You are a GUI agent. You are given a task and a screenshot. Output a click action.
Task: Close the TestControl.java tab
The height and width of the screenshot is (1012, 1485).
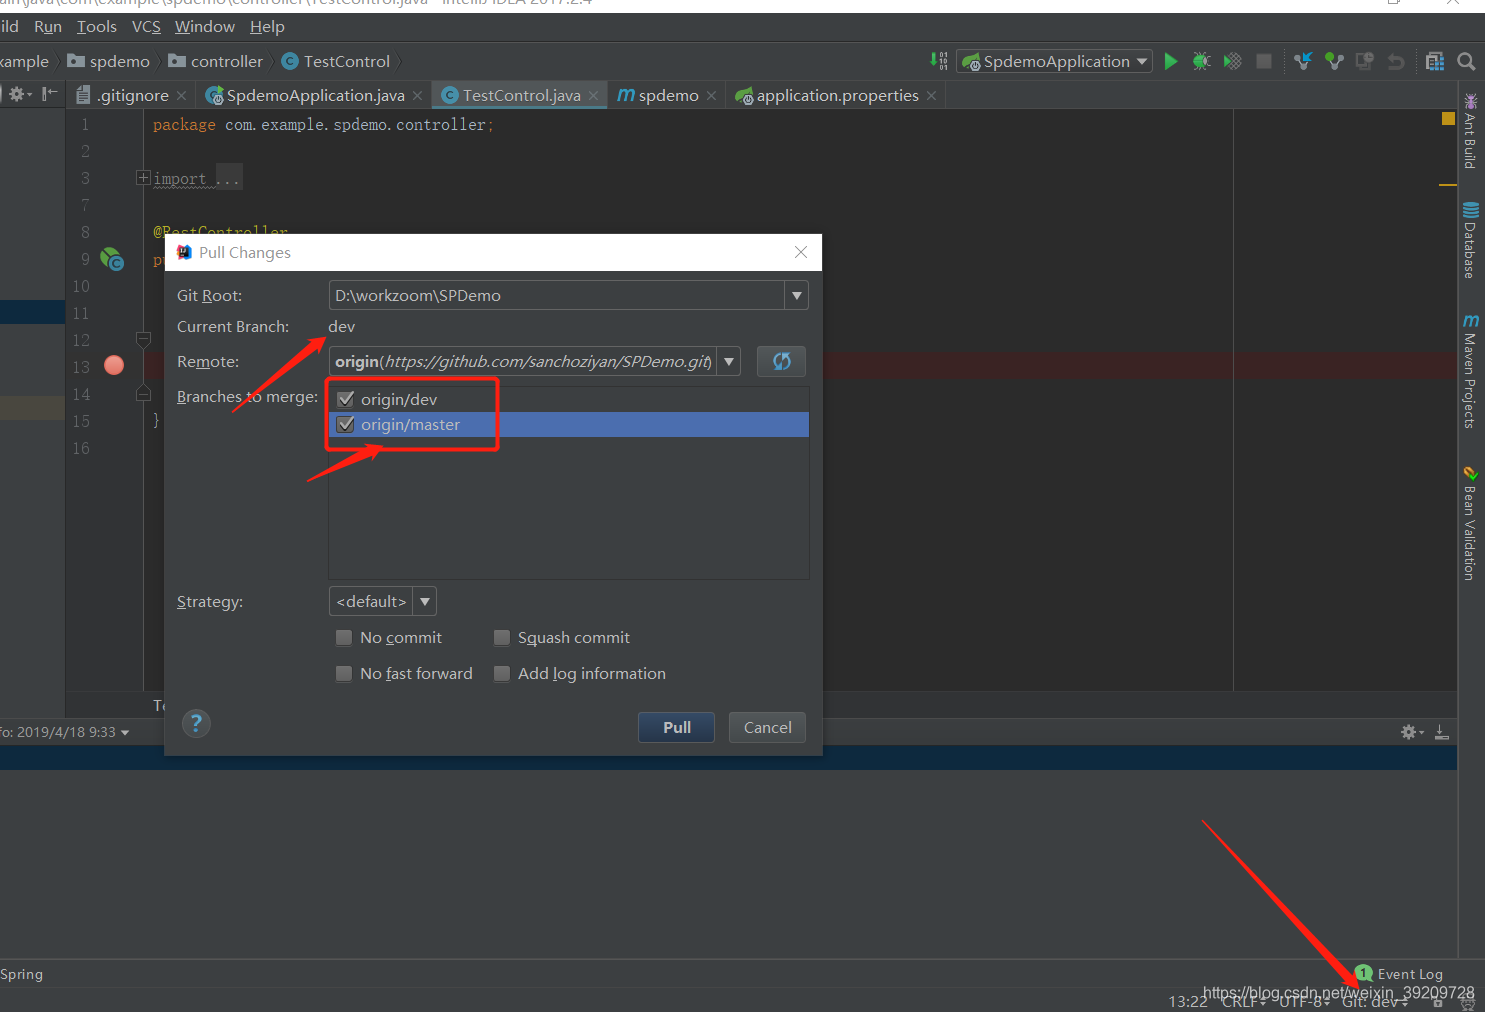593,96
